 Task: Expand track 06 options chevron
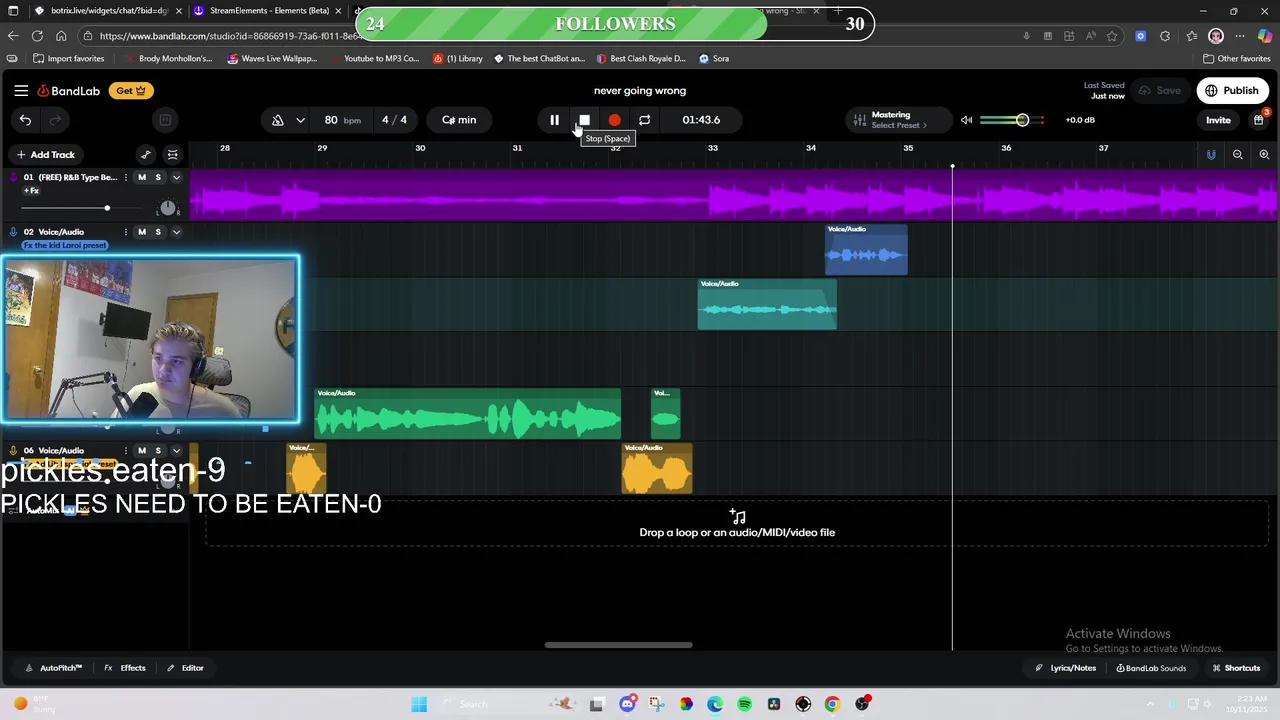click(176, 451)
